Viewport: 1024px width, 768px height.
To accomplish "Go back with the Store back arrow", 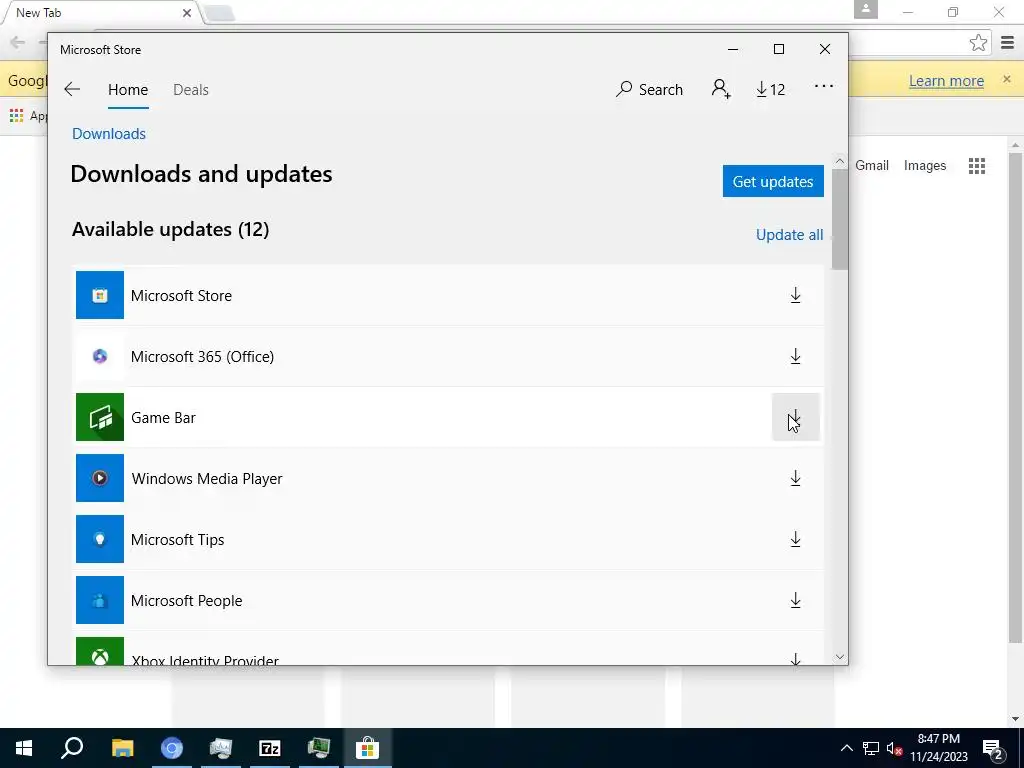I will [72, 89].
